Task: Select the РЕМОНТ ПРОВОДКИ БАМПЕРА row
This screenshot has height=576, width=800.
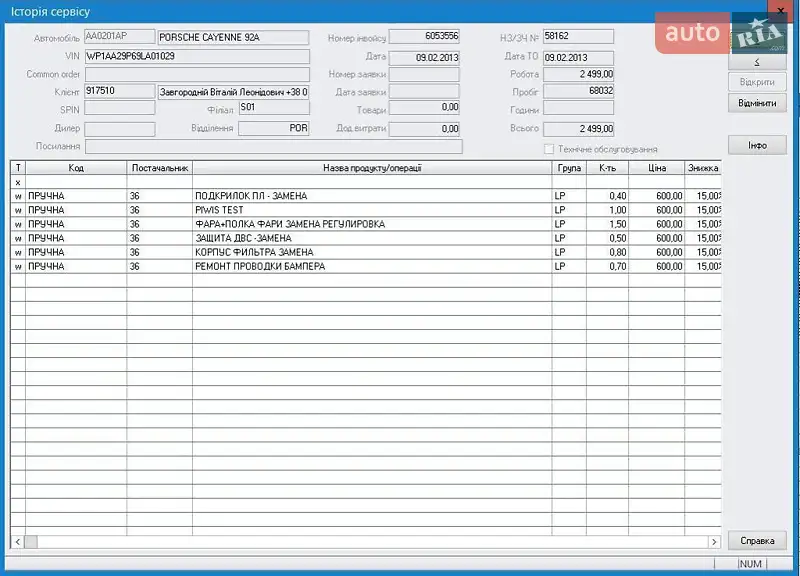Action: [371, 267]
